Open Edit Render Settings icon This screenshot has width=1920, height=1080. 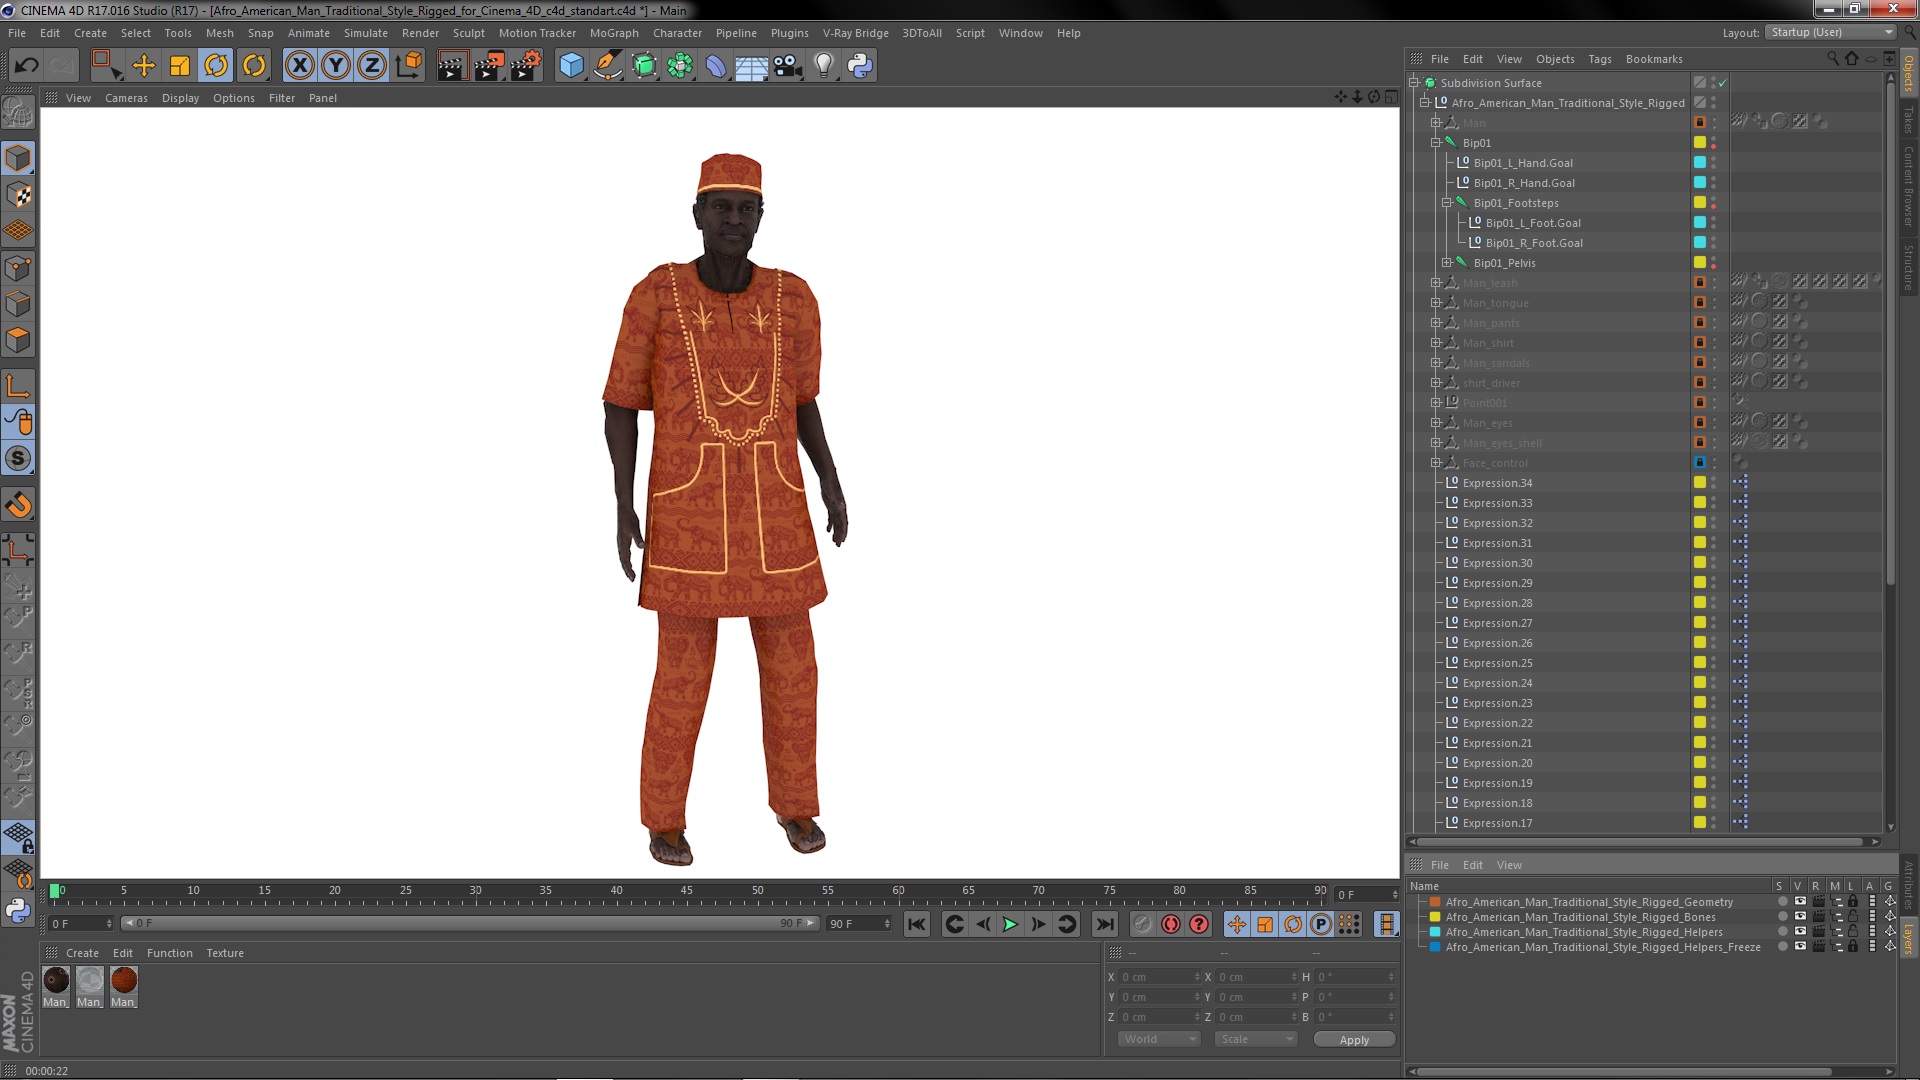(525, 66)
